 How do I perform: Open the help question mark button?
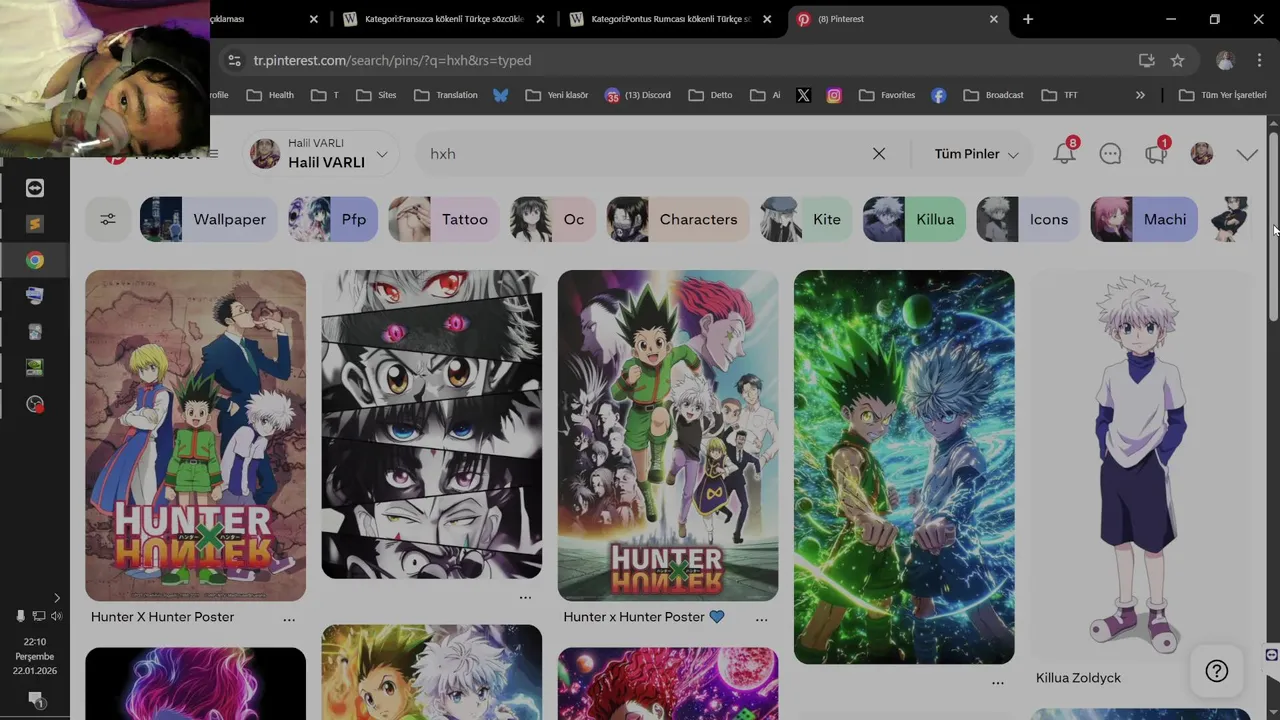point(1217,671)
